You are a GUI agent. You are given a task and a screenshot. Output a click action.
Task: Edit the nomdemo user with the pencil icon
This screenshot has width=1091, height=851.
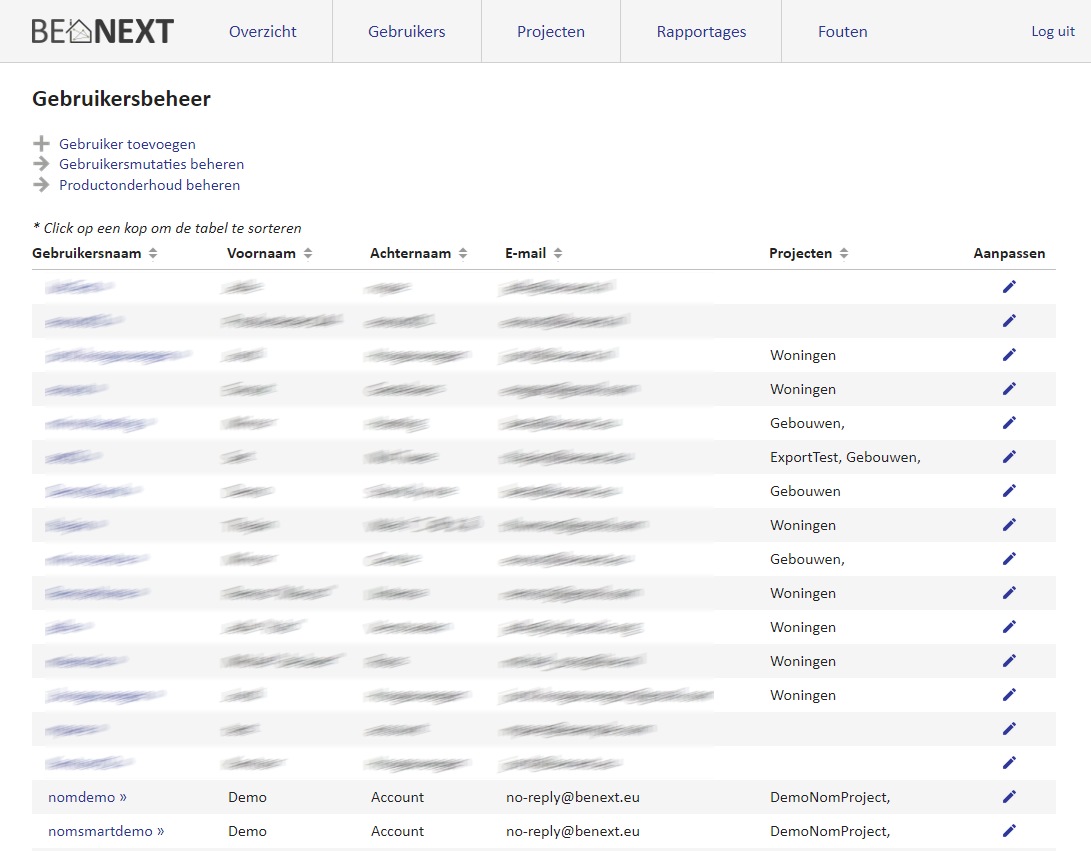1009,797
